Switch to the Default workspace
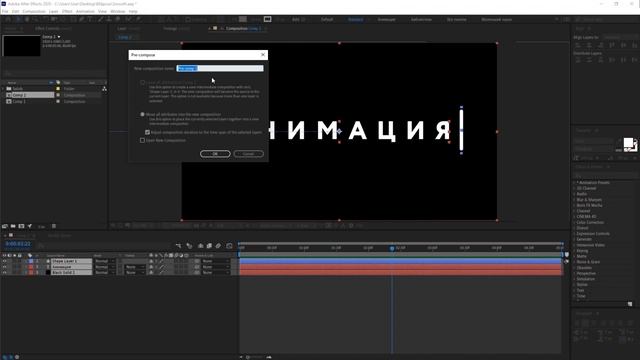This screenshot has width=640, height=360. 327,20
